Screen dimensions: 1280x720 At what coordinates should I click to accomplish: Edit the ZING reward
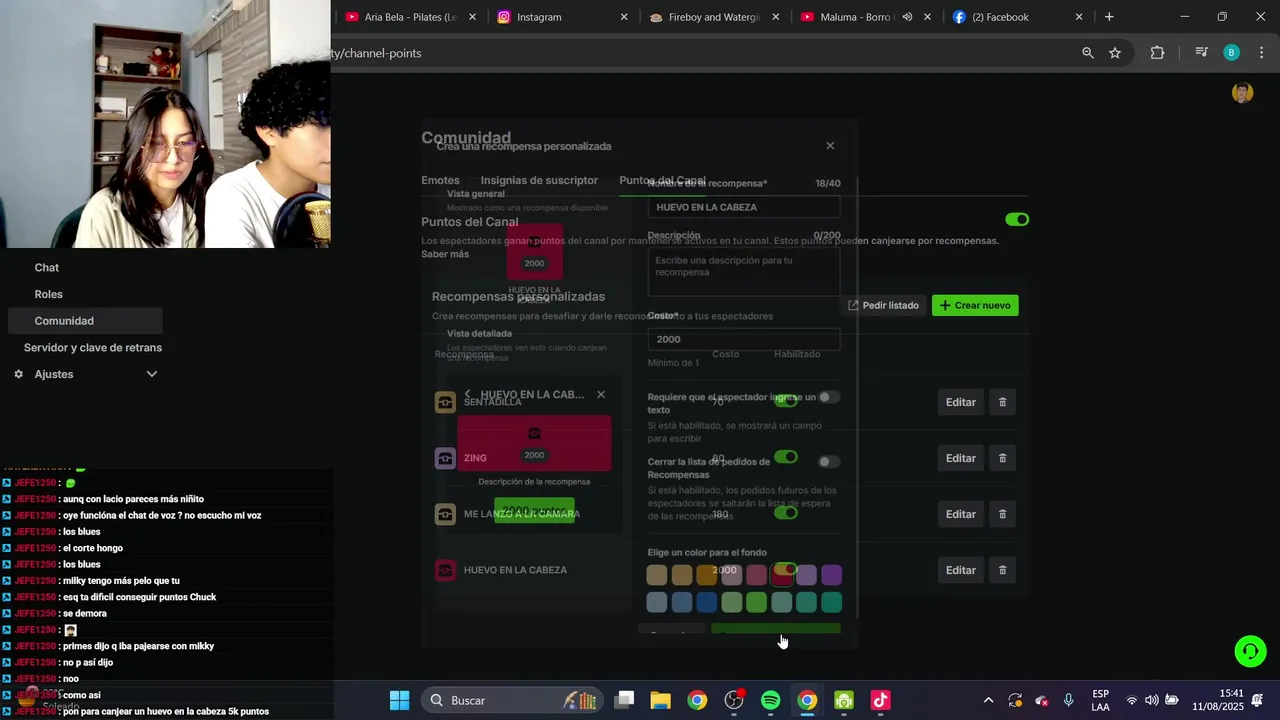(961, 458)
